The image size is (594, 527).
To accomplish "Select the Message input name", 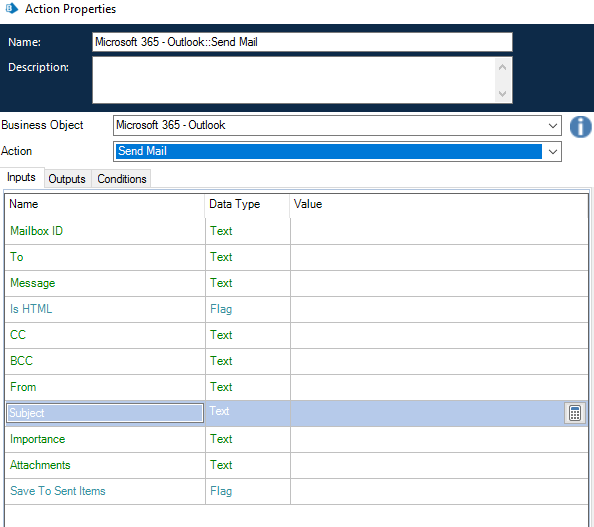I will pyautogui.click(x=33, y=283).
